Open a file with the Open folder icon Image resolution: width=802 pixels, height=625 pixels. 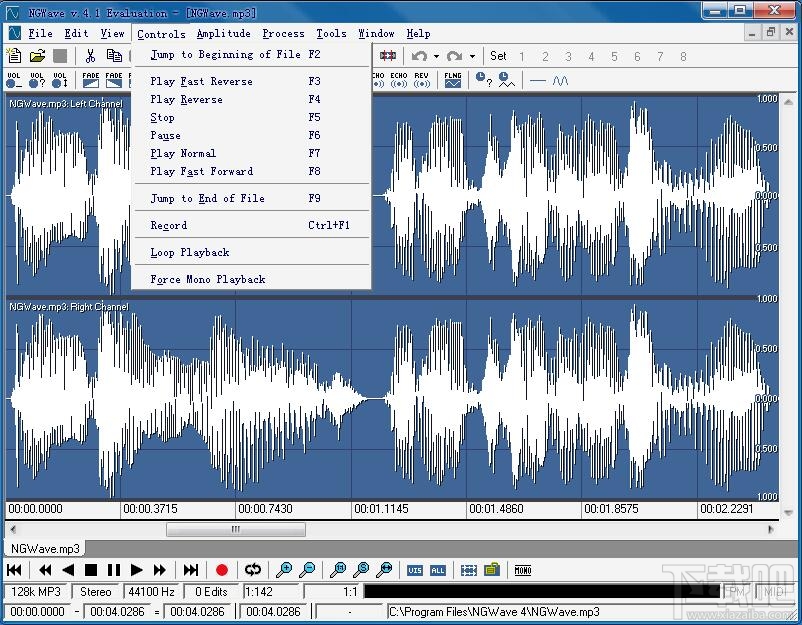(36, 56)
